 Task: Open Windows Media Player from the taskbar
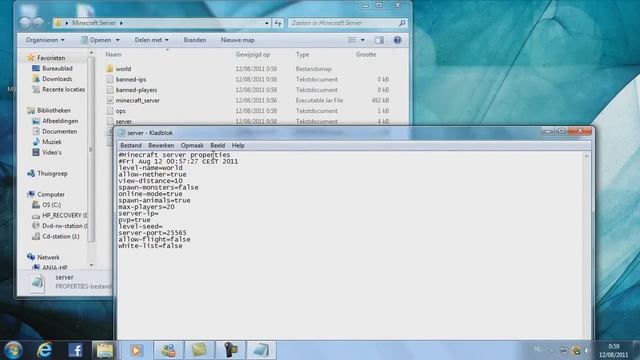point(136,350)
